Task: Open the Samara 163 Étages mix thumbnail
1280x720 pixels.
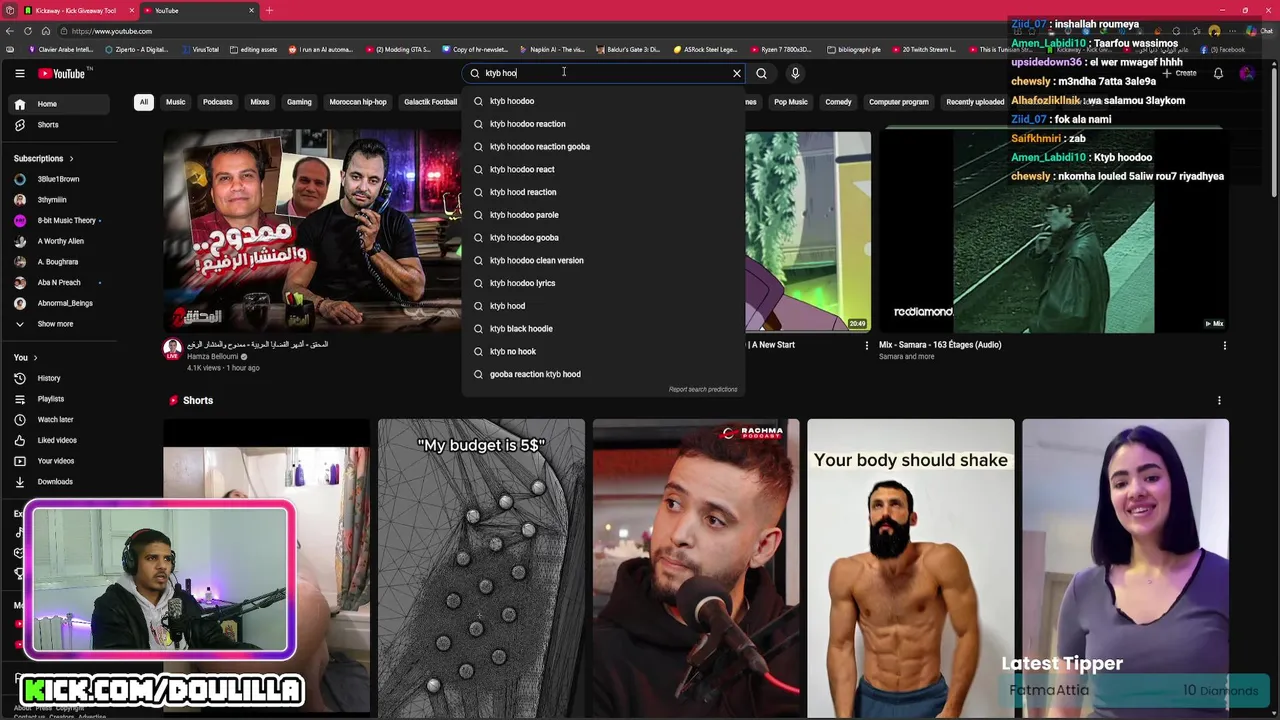Action: pyautogui.click(x=1054, y=231)
